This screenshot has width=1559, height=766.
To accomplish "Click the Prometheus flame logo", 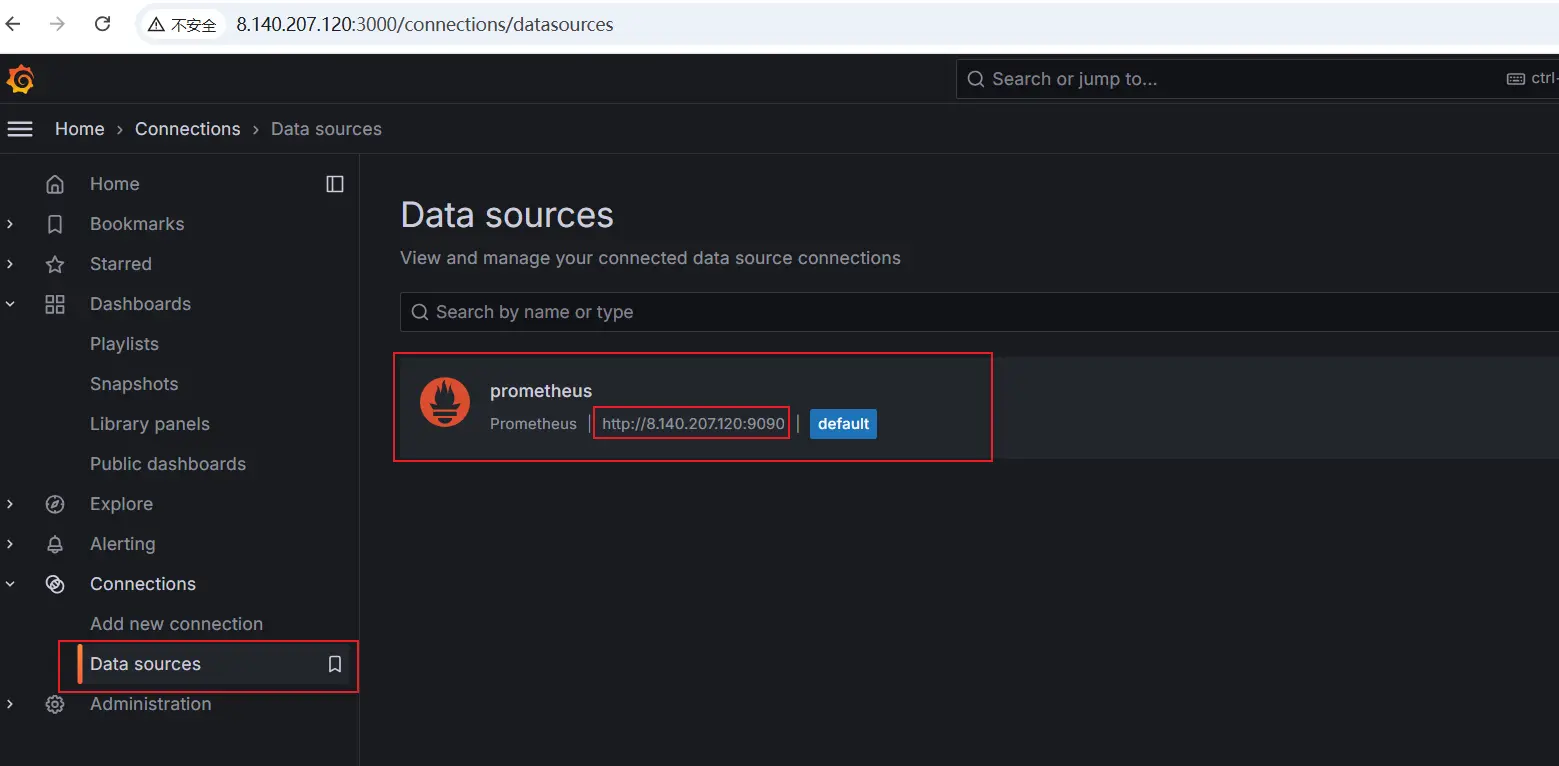I will click(x=445, y=403).
